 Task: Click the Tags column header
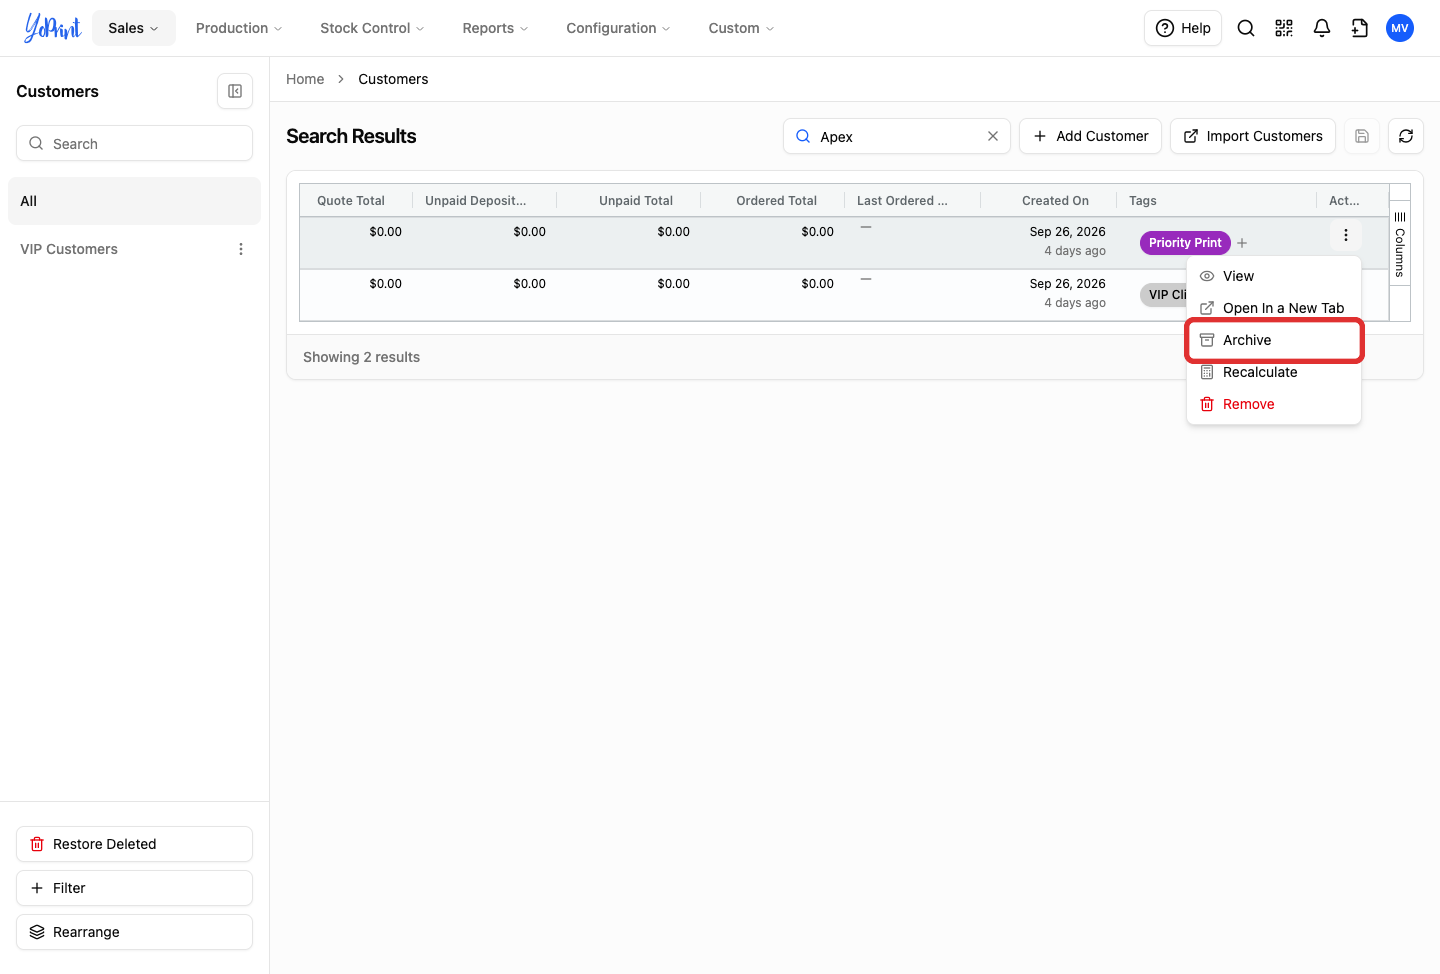point(1143,201)
